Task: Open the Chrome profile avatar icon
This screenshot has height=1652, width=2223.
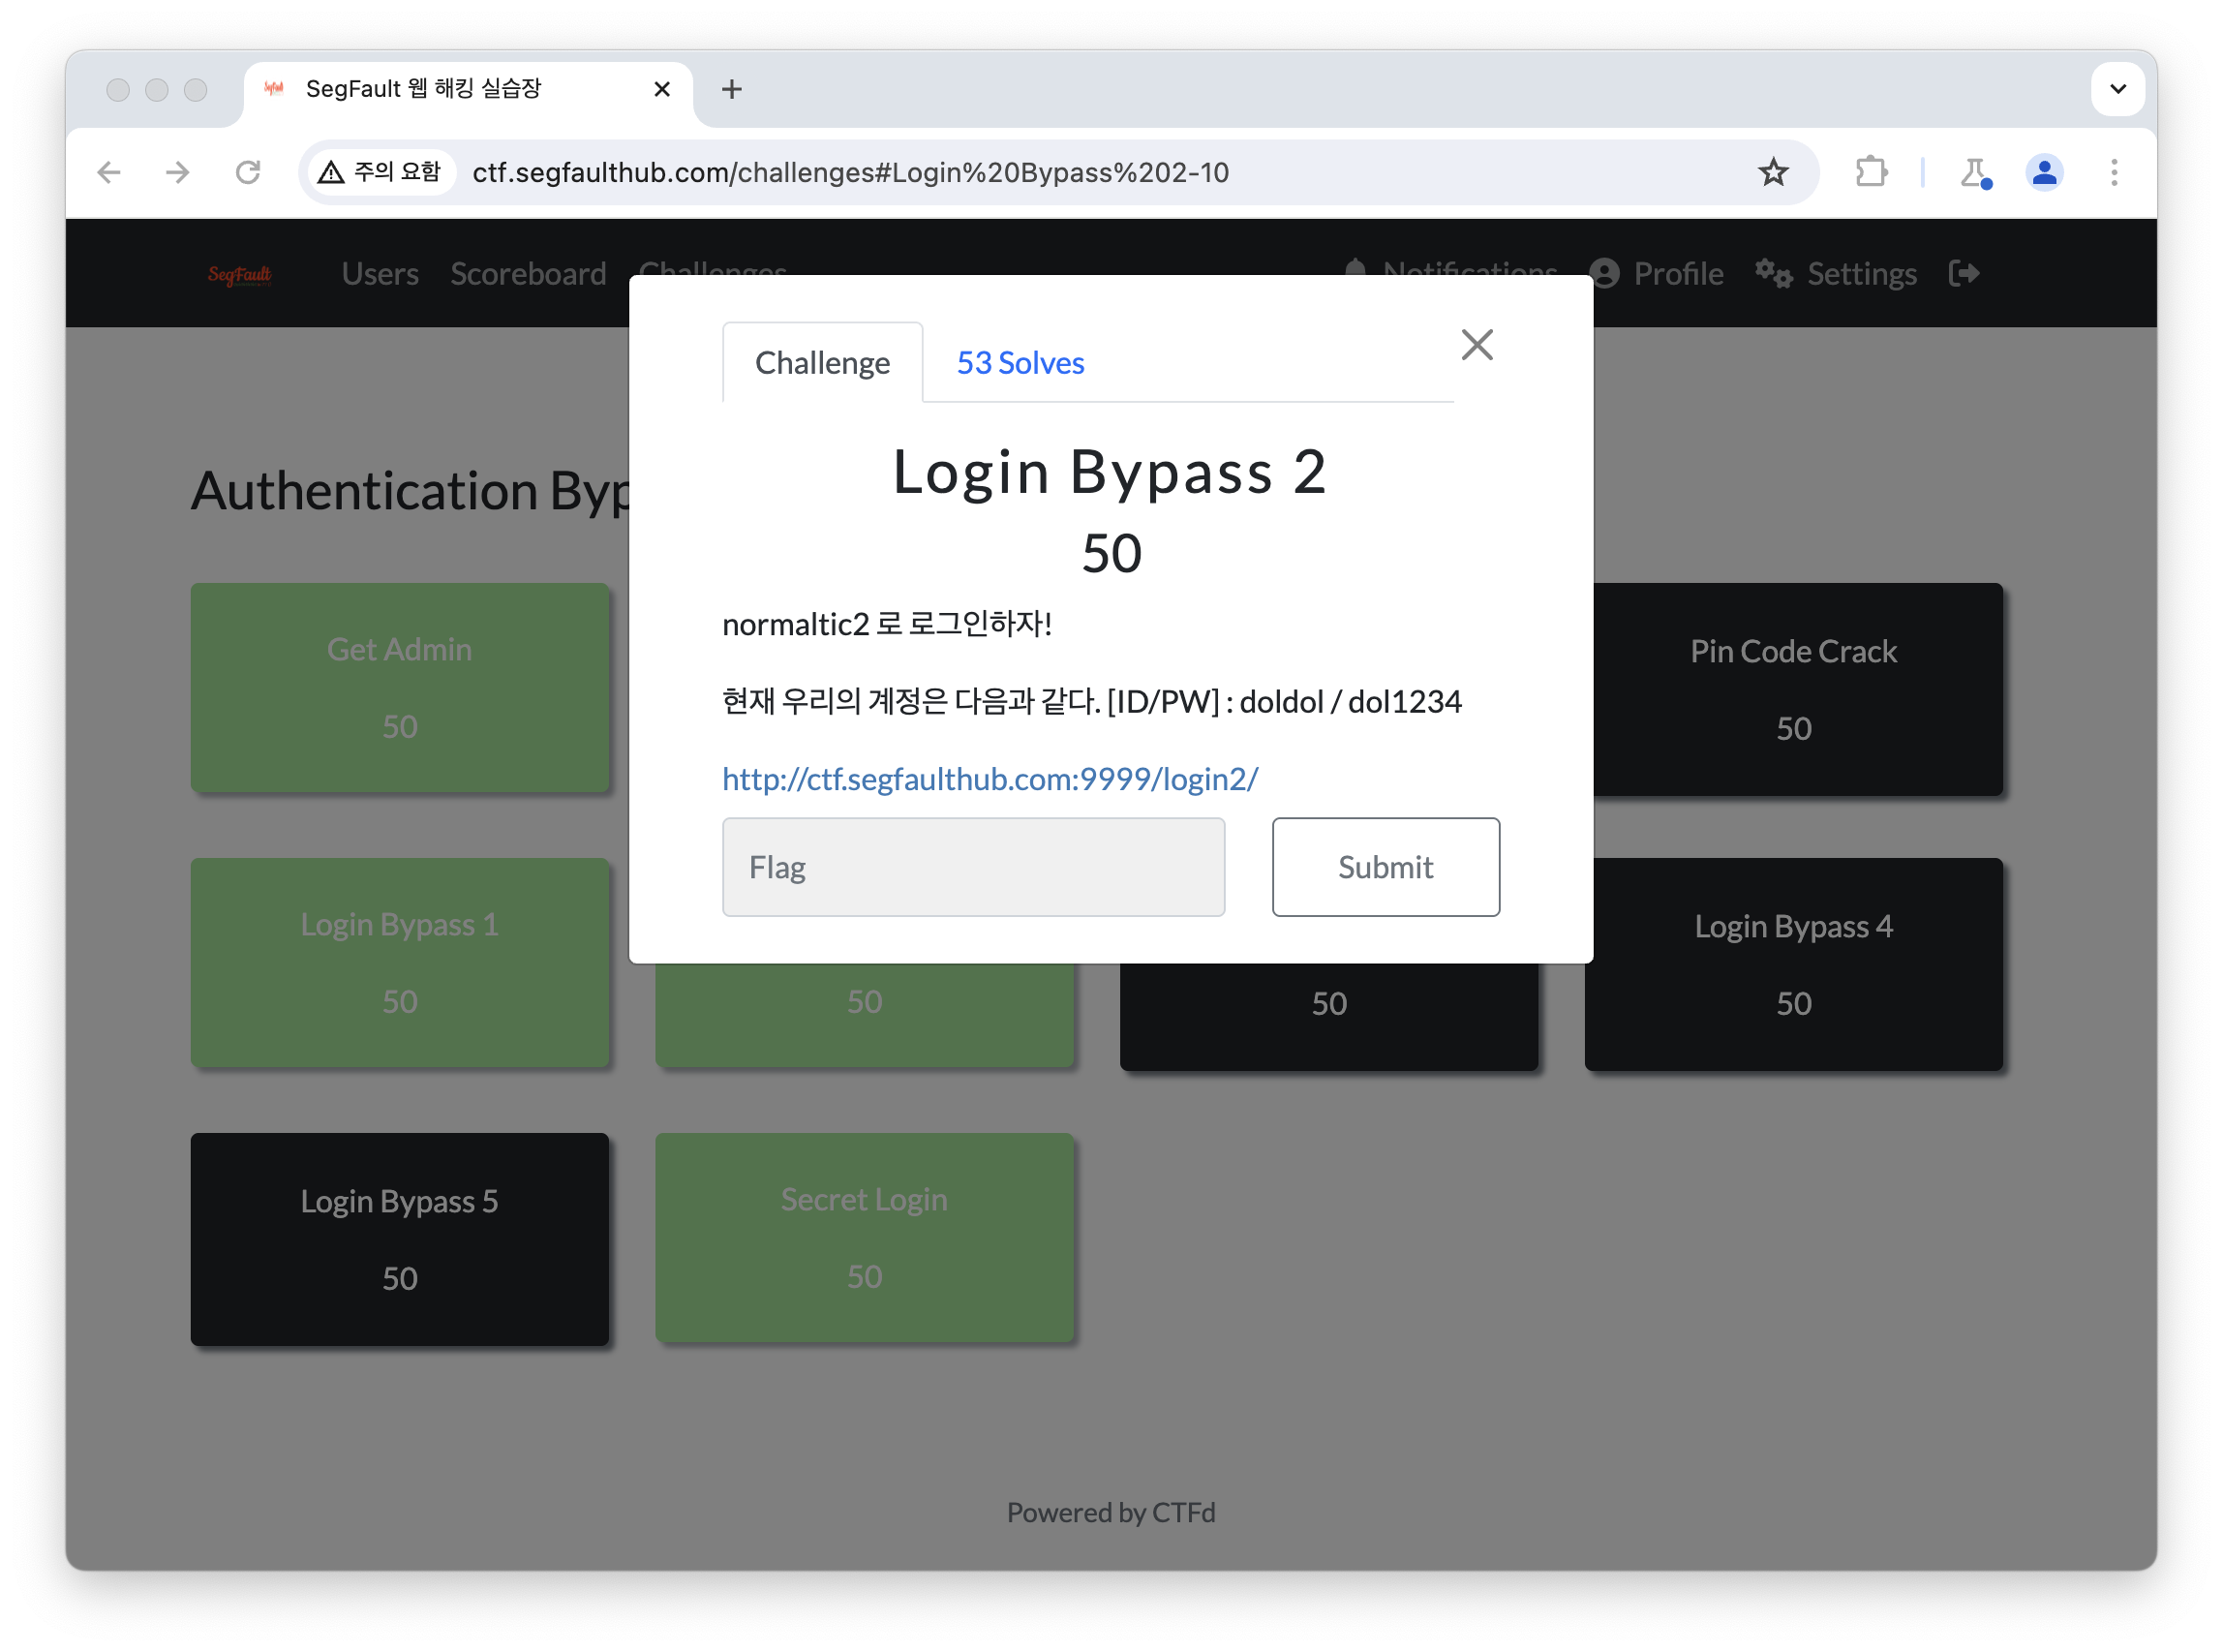Action: point(2043,172)
